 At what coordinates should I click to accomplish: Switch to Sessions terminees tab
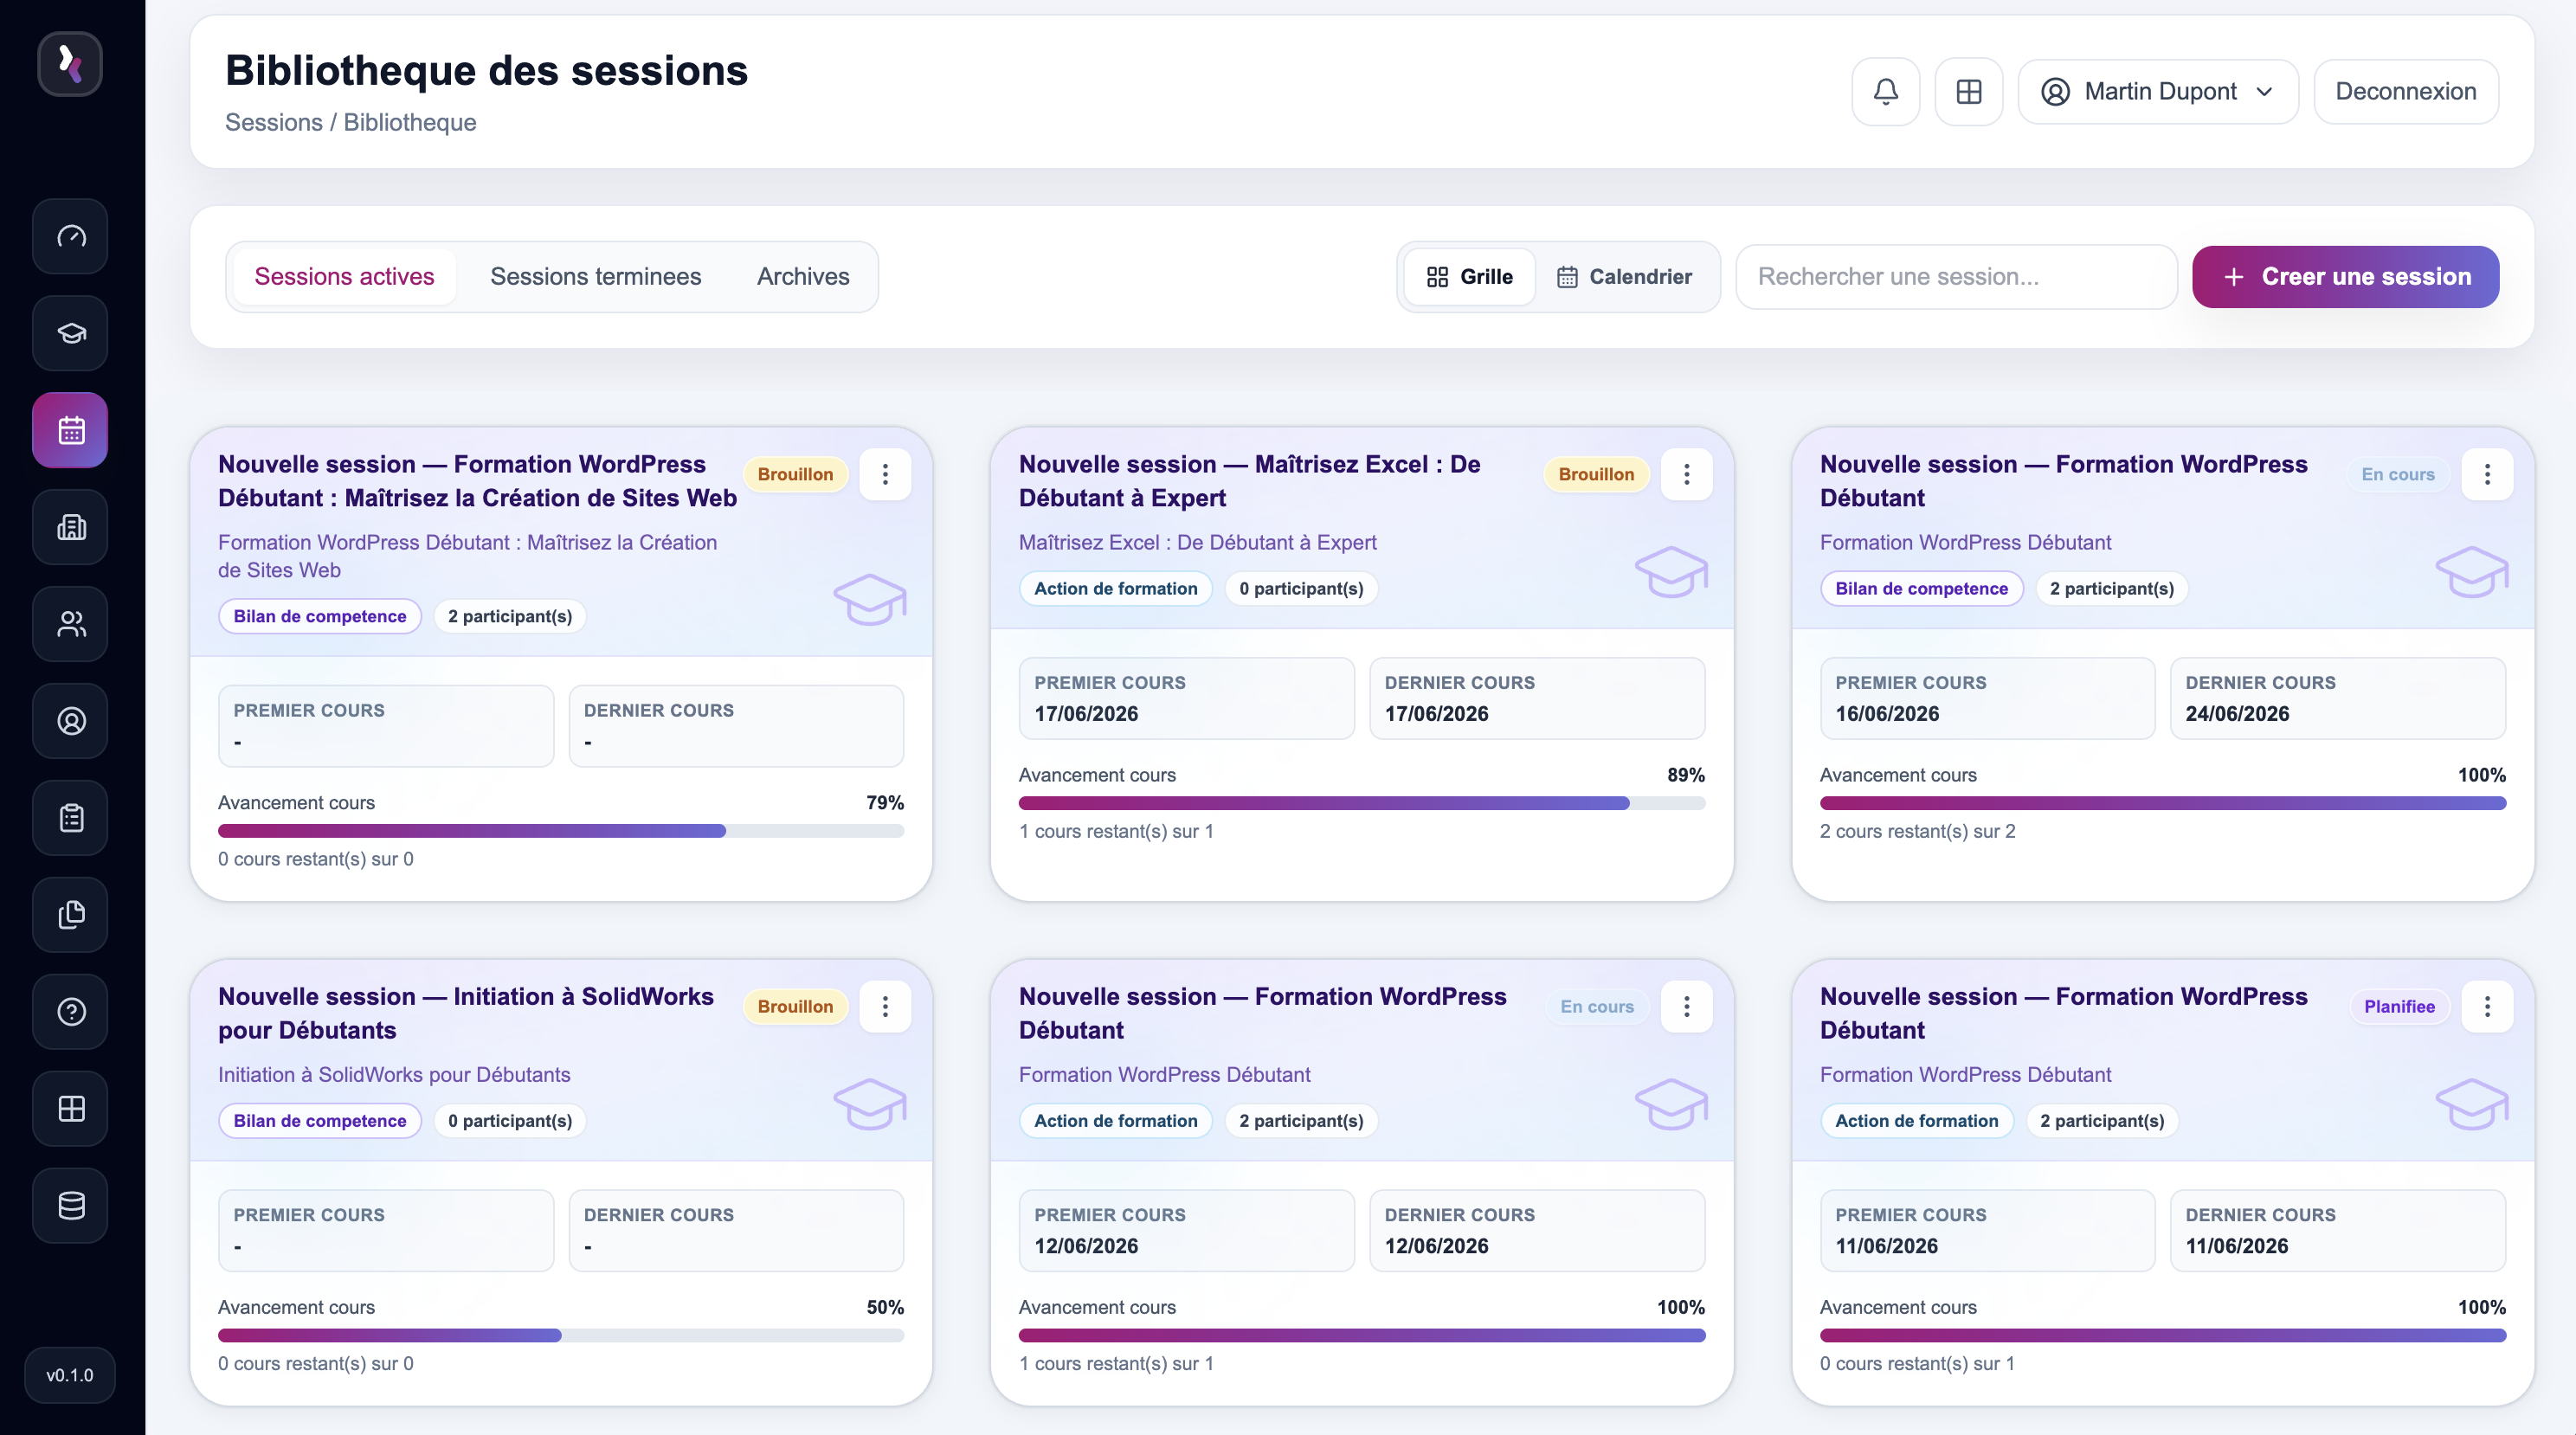point(596,277)
